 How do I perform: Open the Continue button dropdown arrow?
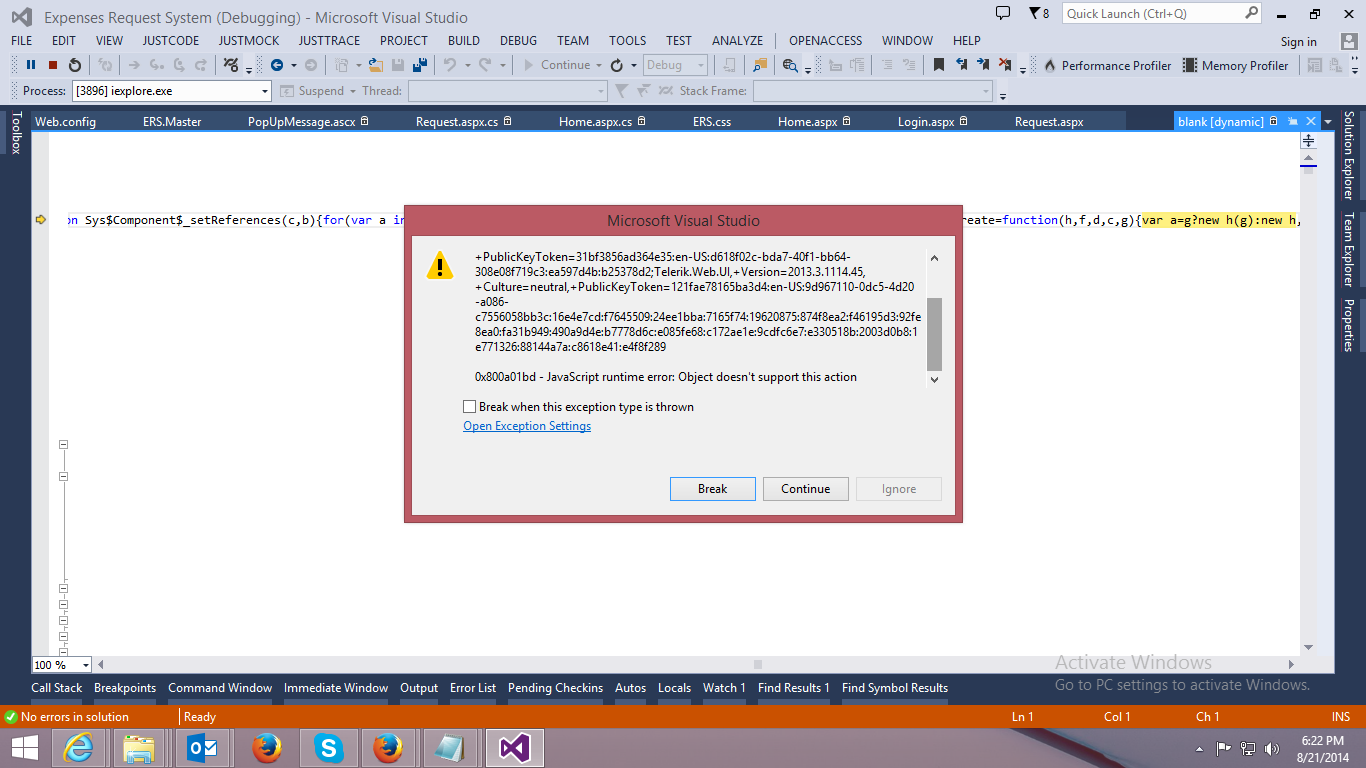599,66
